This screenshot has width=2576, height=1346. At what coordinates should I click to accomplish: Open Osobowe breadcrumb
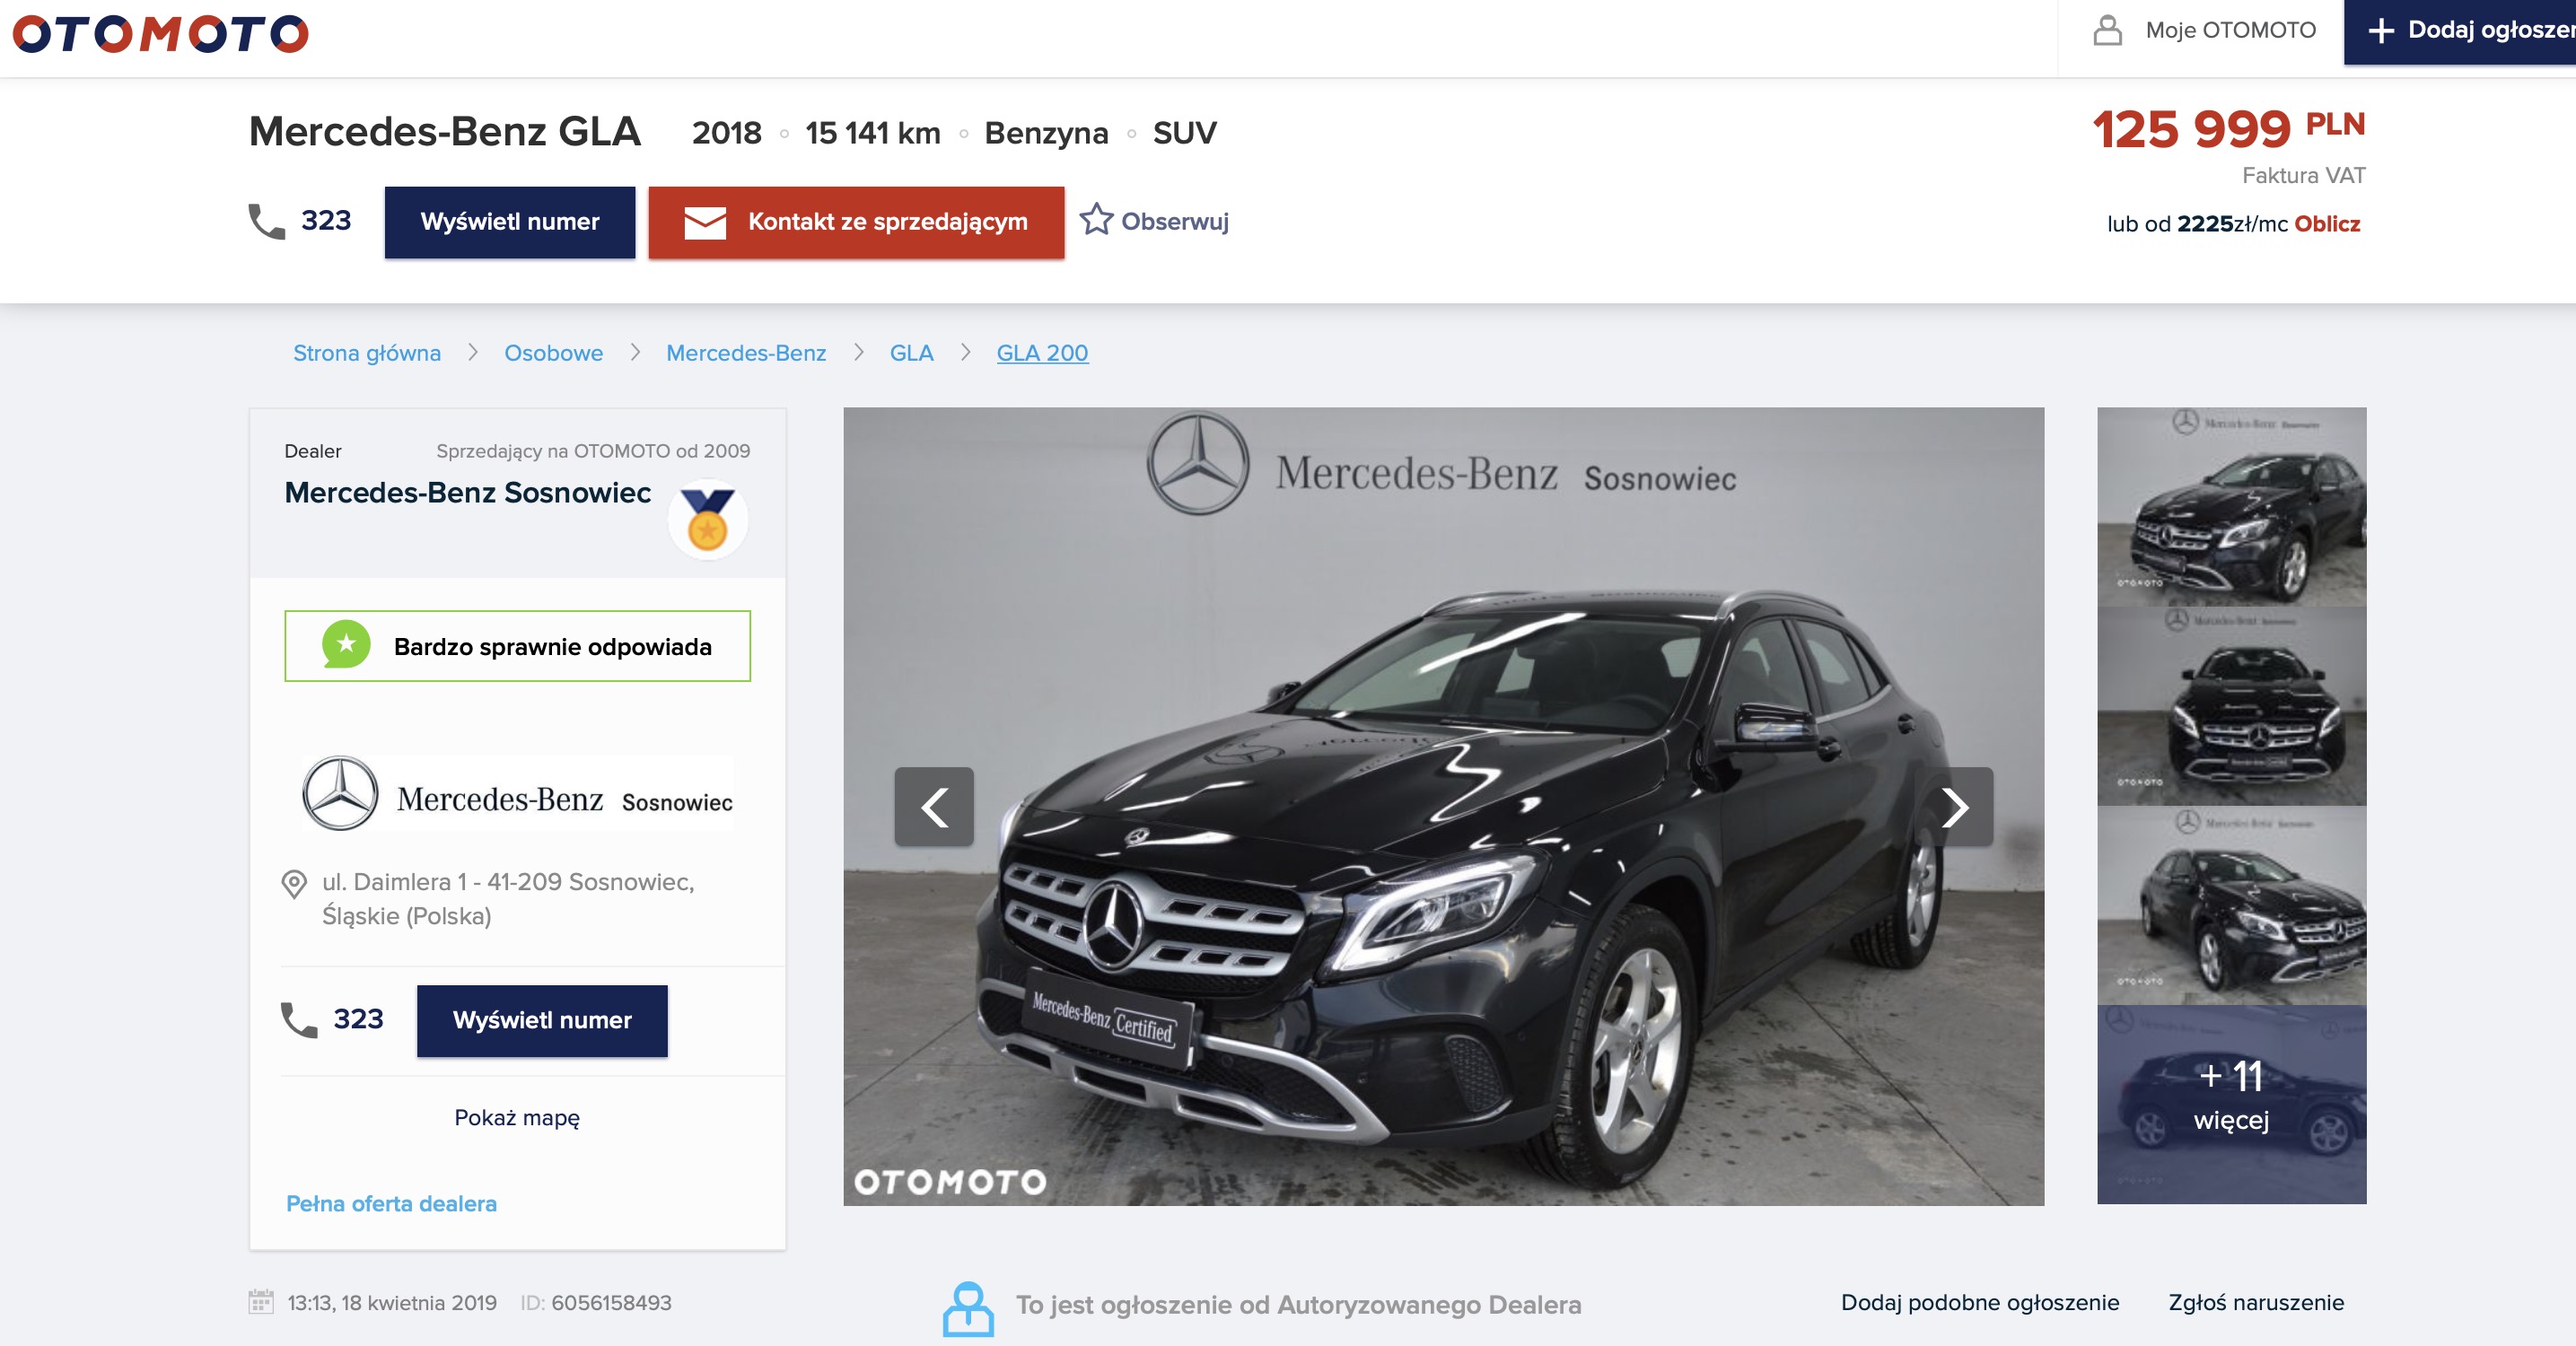[553, 353]
